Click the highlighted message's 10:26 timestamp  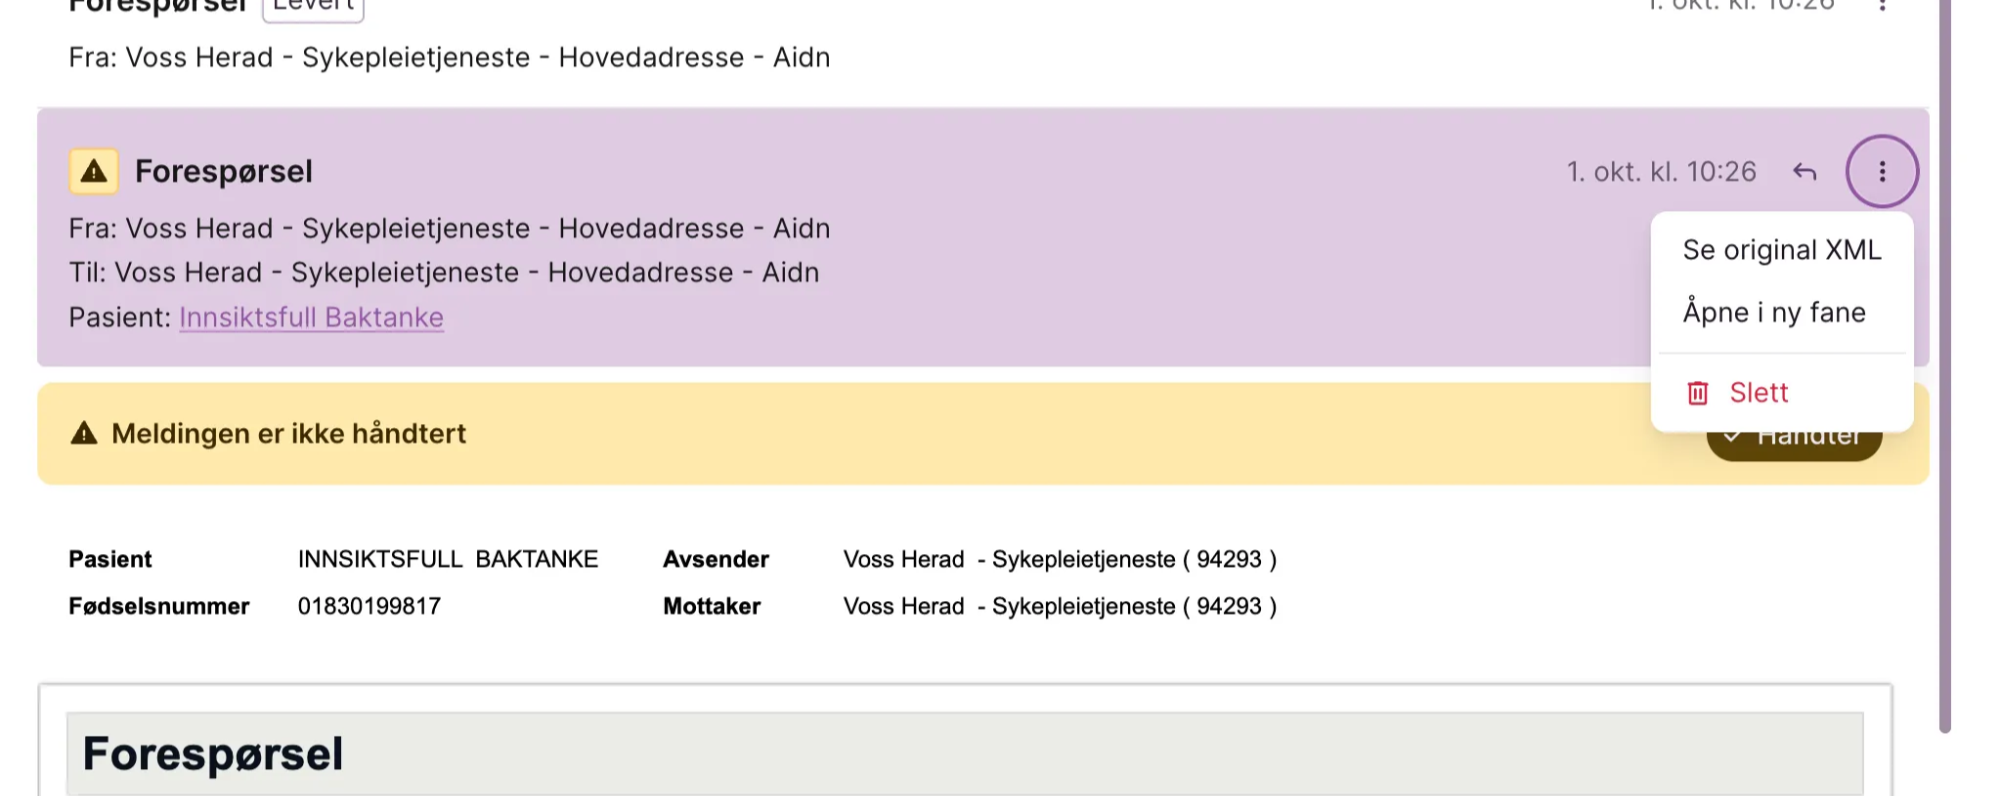tap(1660, 172)
